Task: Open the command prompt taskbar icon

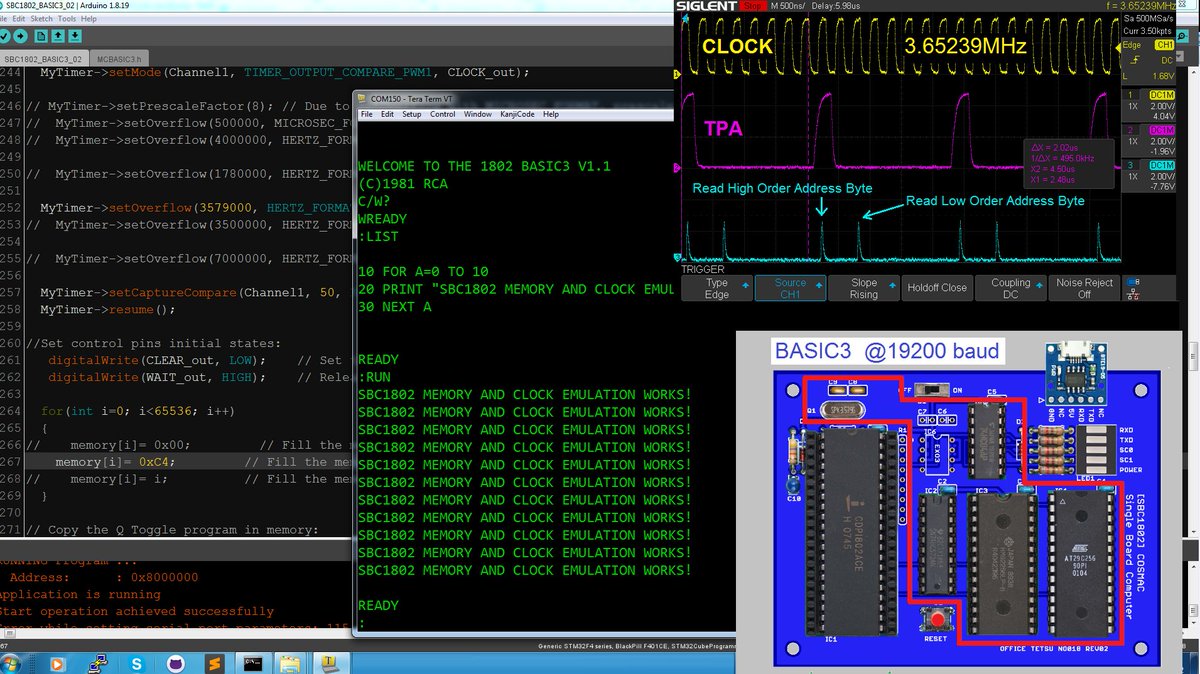Action: point(253,663)
